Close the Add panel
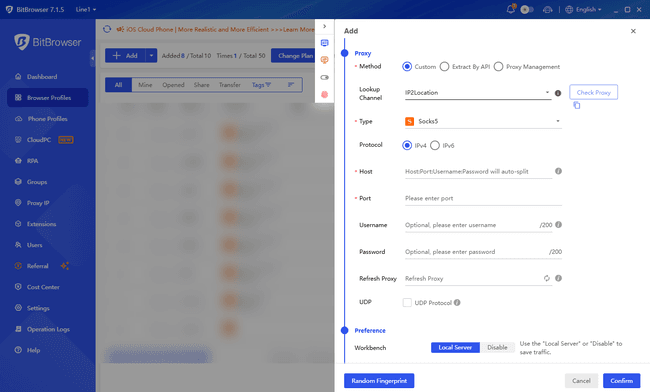Screen dimensions: 650x392 tap(633, 31)
